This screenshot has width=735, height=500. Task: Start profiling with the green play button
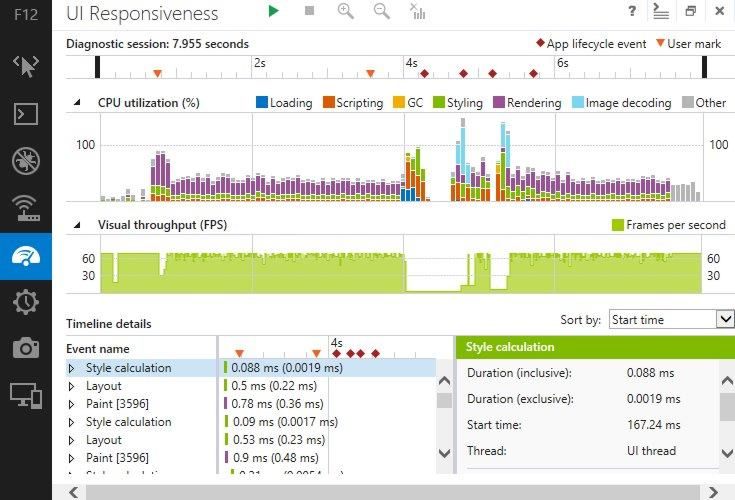pyautogui.click(x=274, y=11)
